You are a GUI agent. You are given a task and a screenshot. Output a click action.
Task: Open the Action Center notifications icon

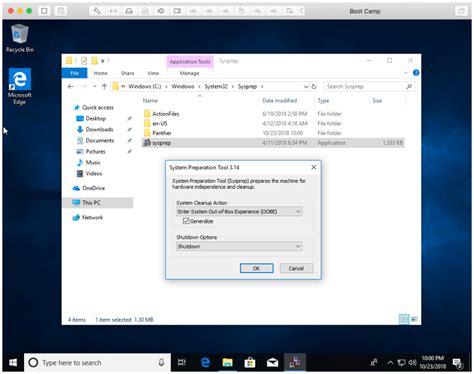click(457, 363)
